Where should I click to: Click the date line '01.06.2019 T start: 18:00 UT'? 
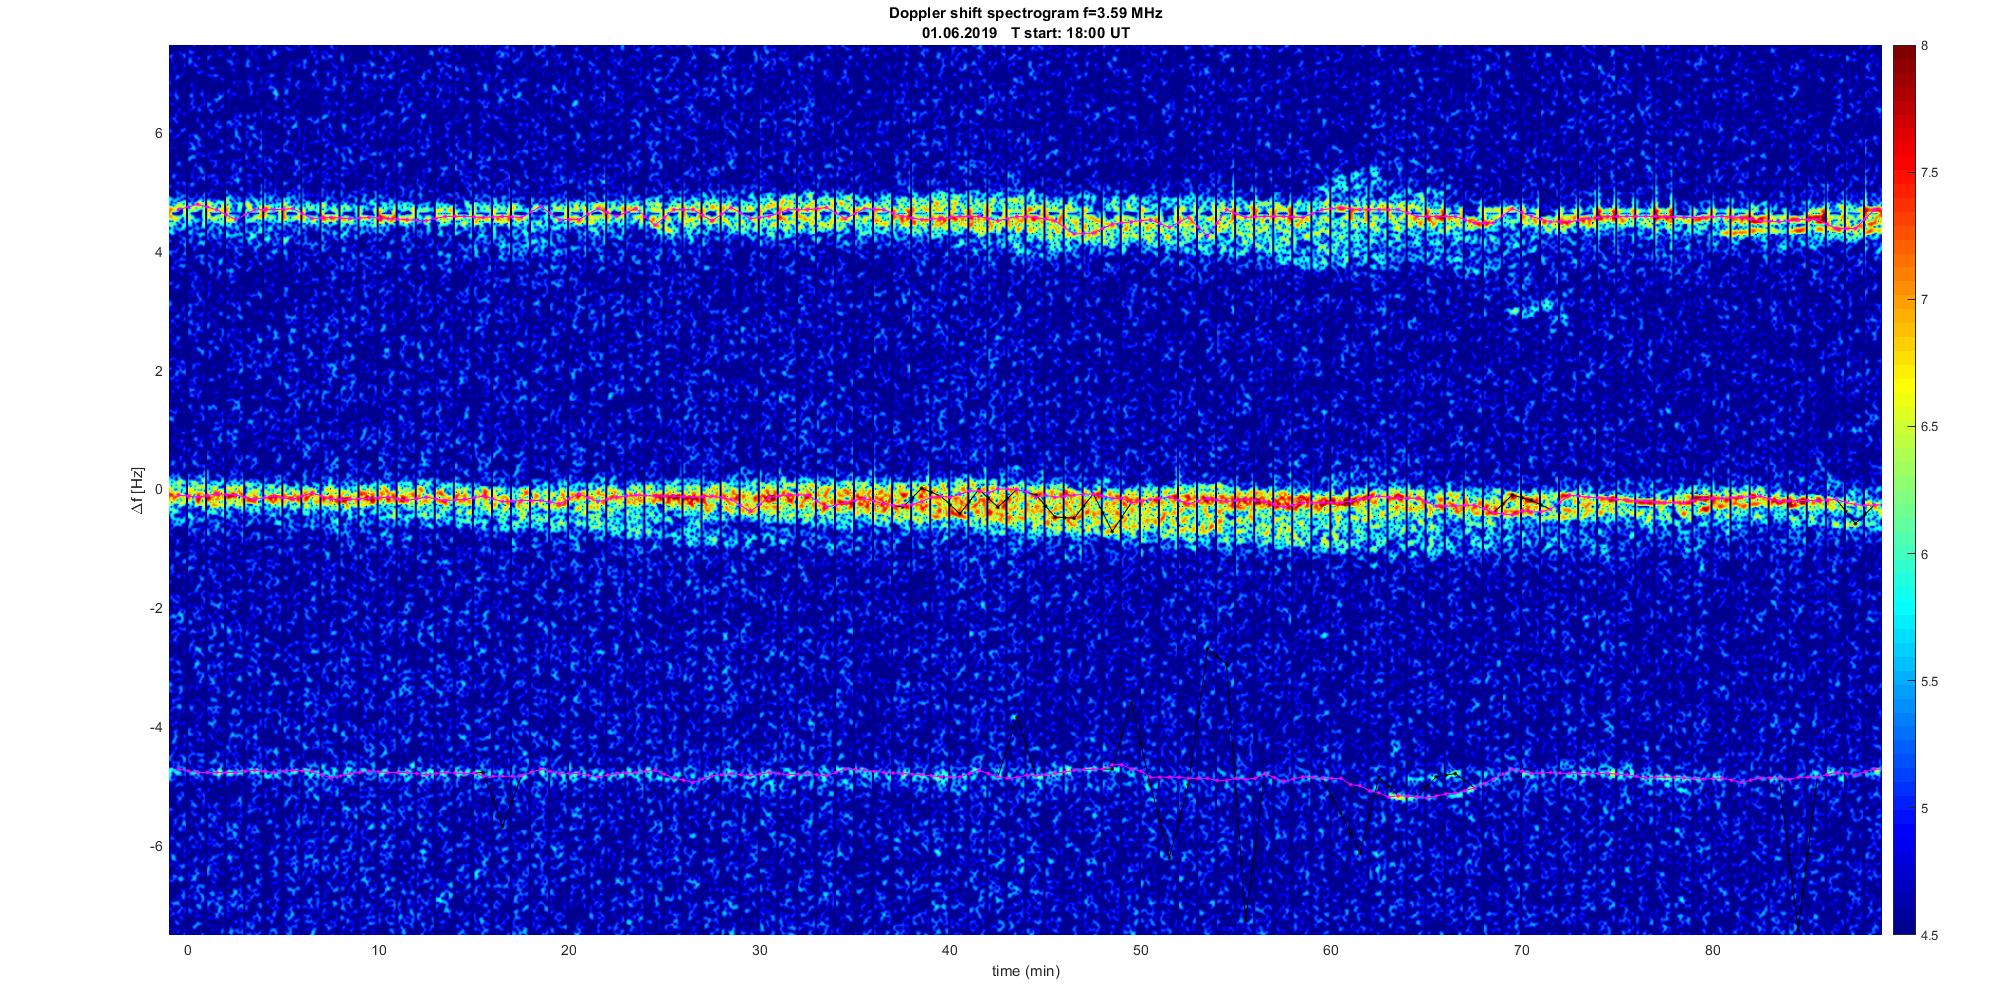tap(1025, 33)
